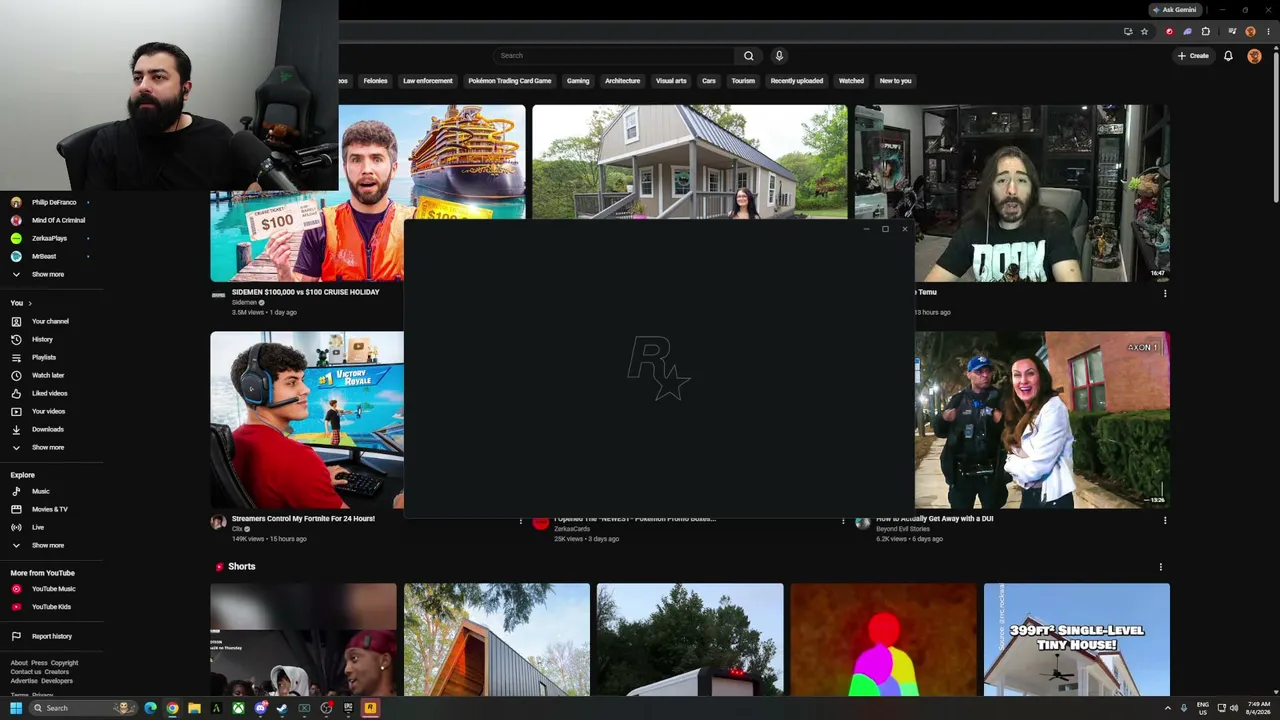This screenshot has height=720, width=1280.
Task: Open Chrome extensions puzzle icon
Action: pyautogui.click(x=1205, y=31)
